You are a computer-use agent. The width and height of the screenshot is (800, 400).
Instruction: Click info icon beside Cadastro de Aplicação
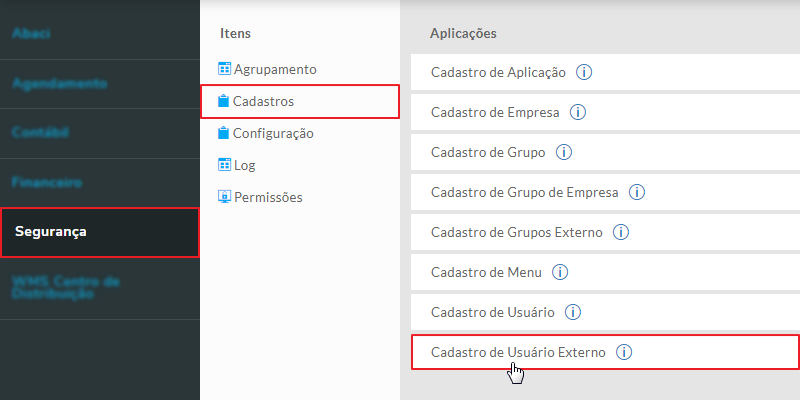(586, 72)
